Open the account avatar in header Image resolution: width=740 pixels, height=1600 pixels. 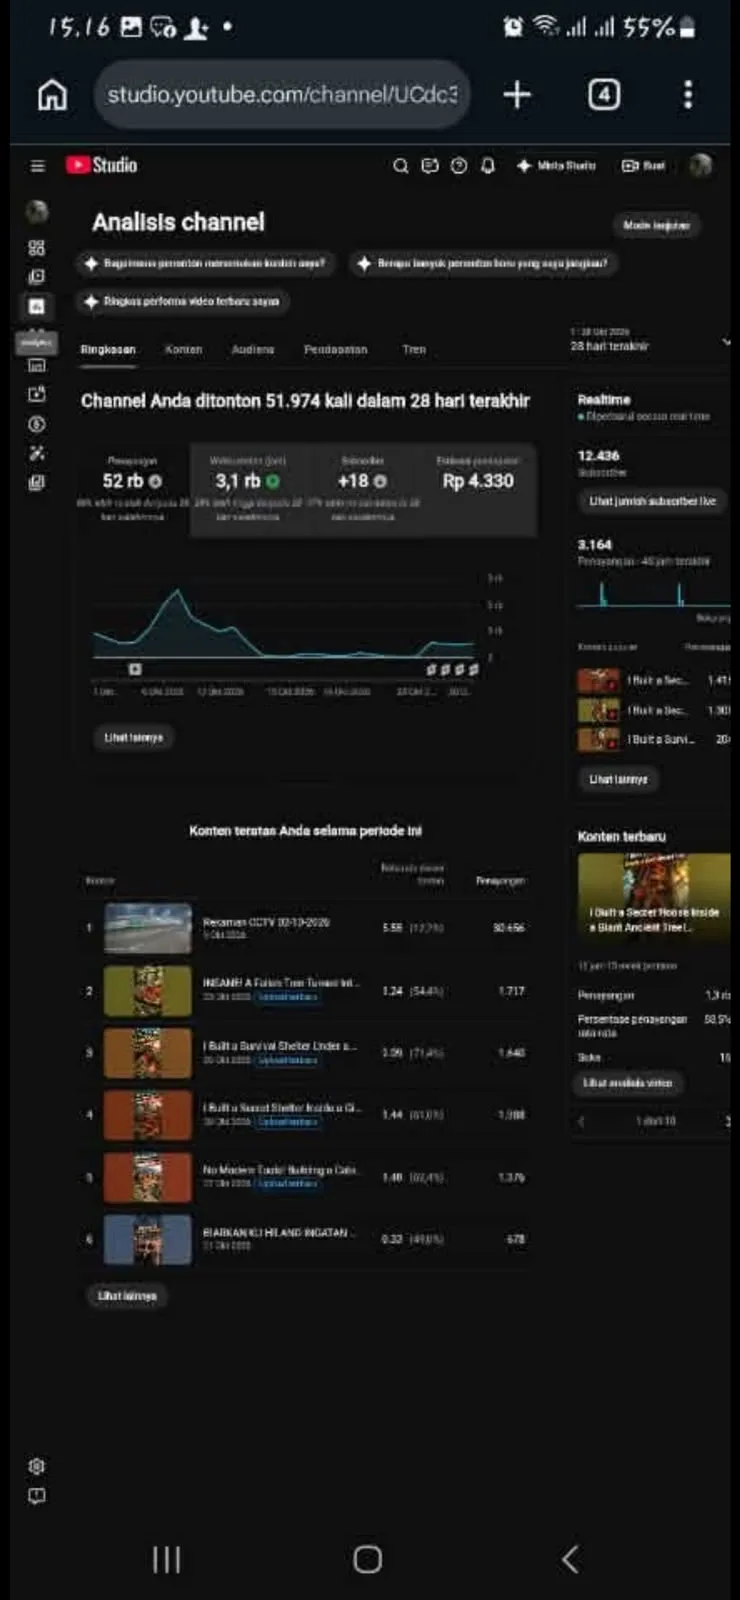[x=701, y=165]
